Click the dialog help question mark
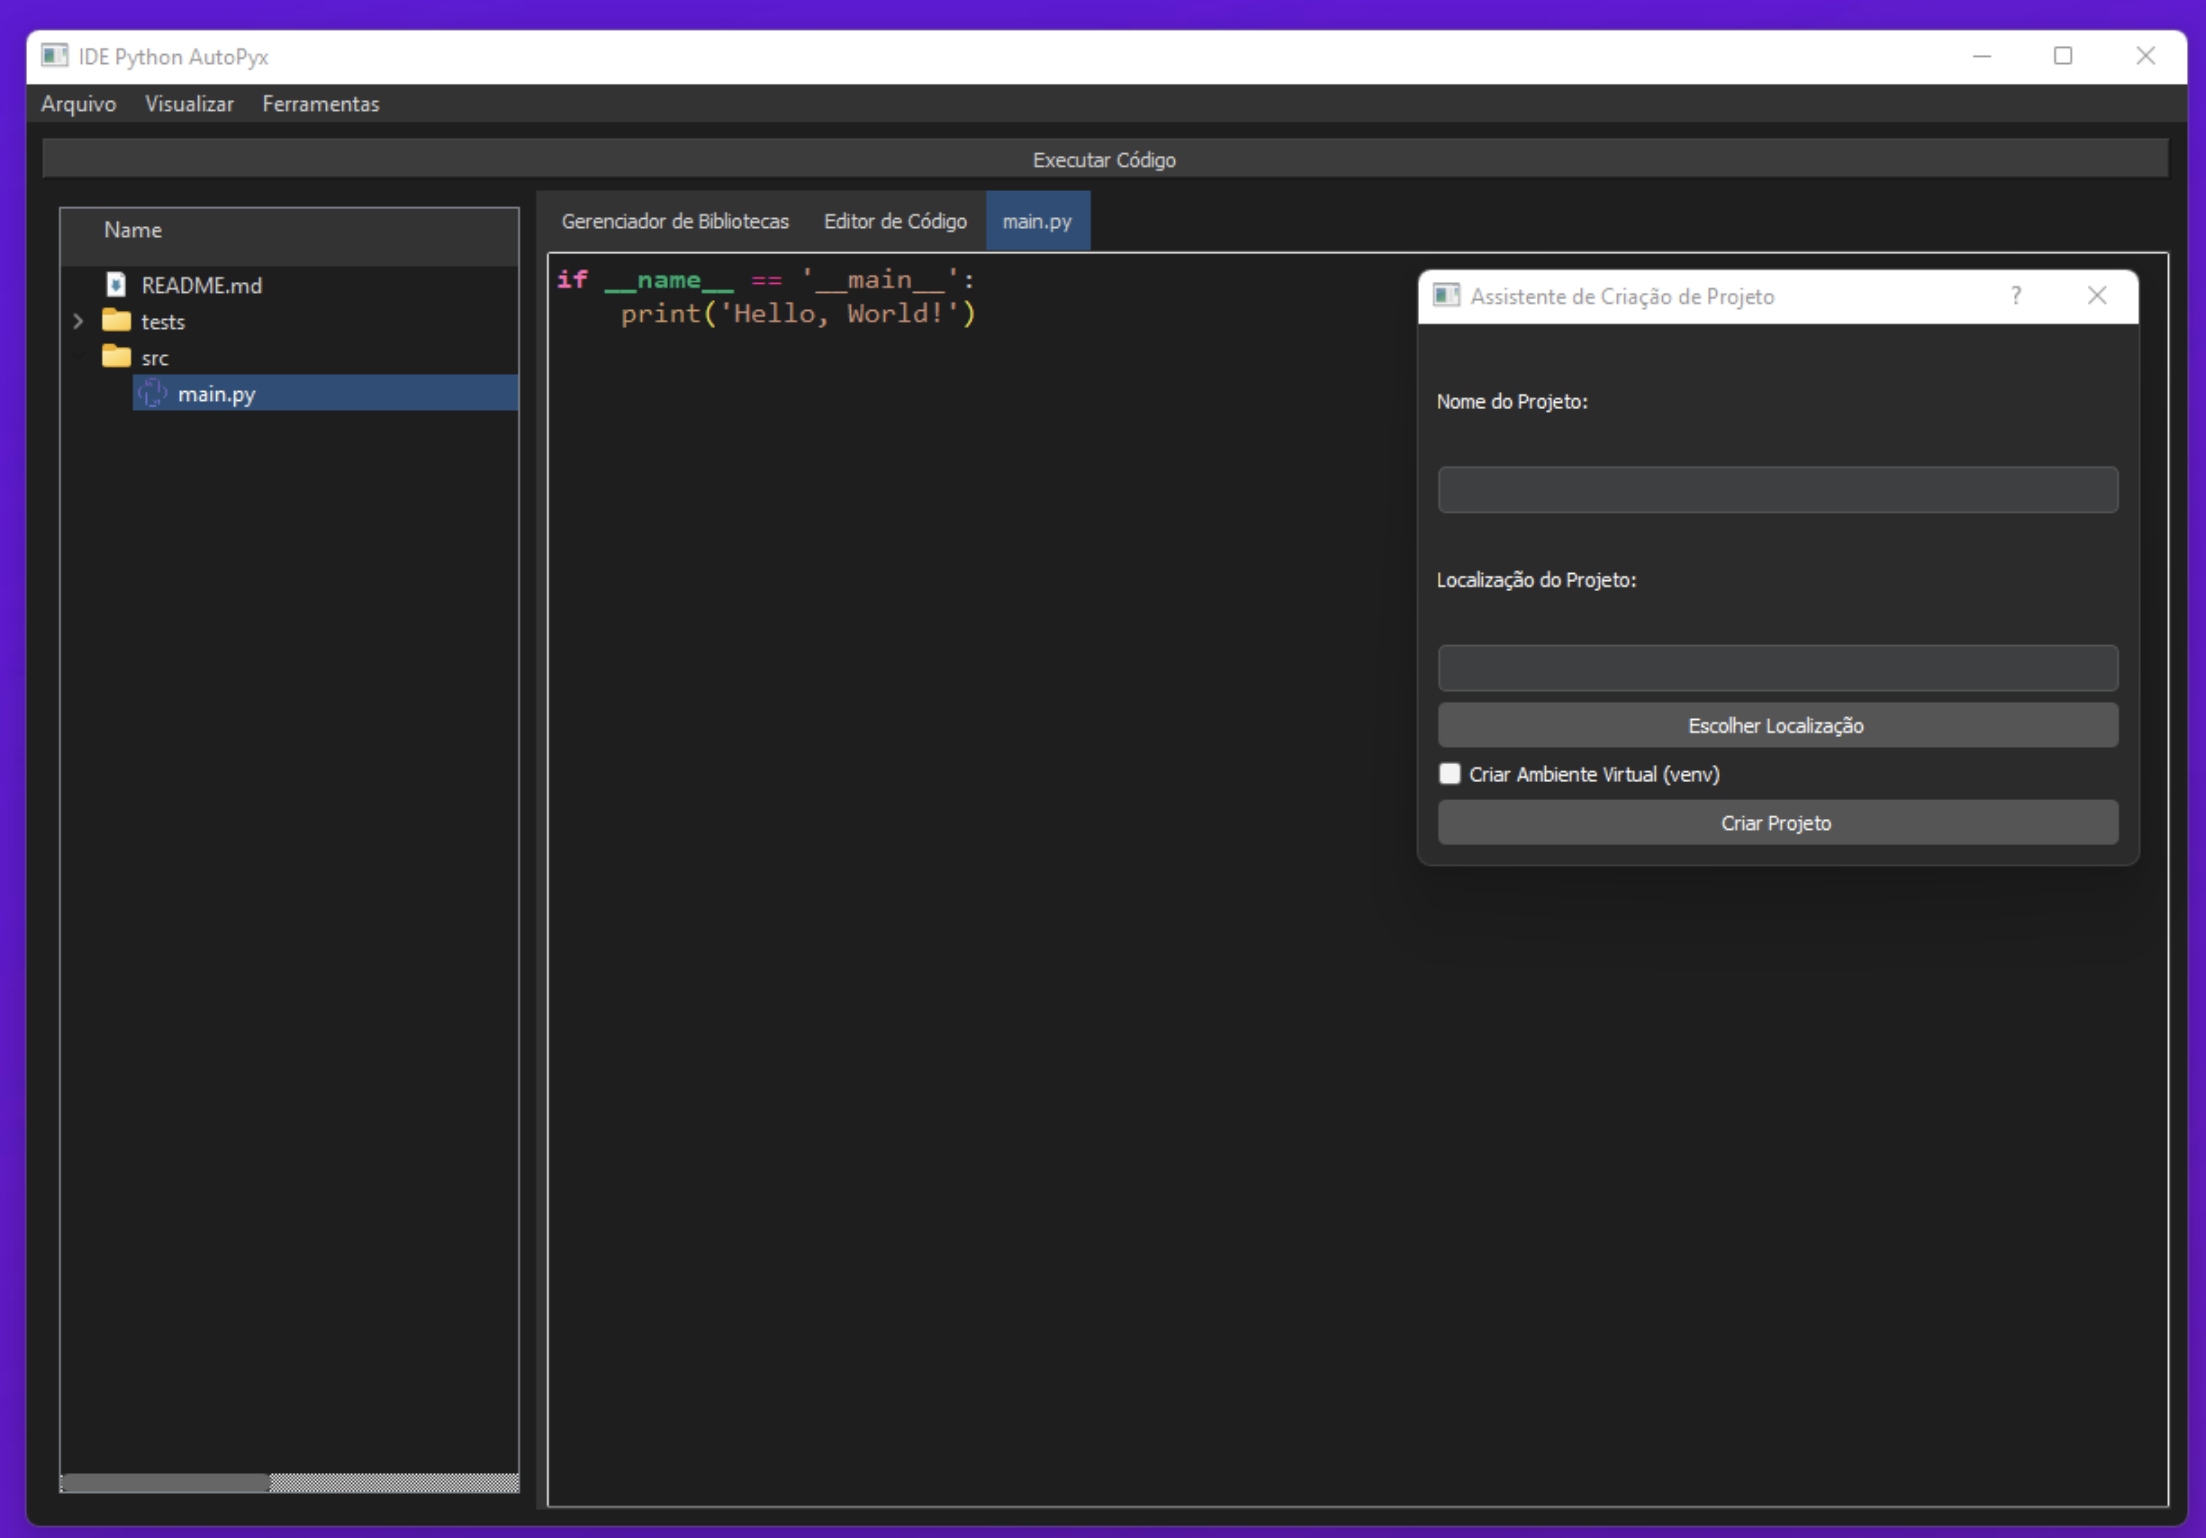This screenshot has height=1538, width=2206. tap(2016, 296)
